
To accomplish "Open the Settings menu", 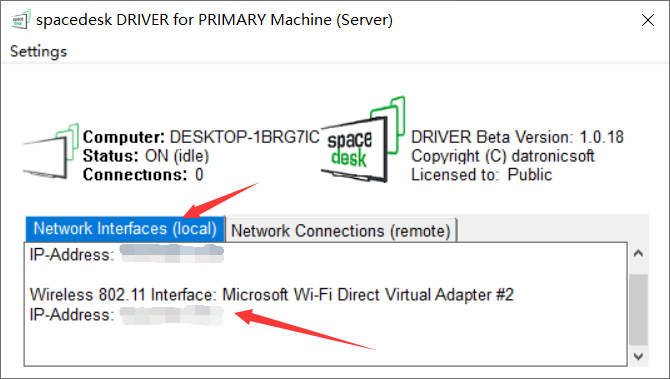I will click(x=38, y=51).
